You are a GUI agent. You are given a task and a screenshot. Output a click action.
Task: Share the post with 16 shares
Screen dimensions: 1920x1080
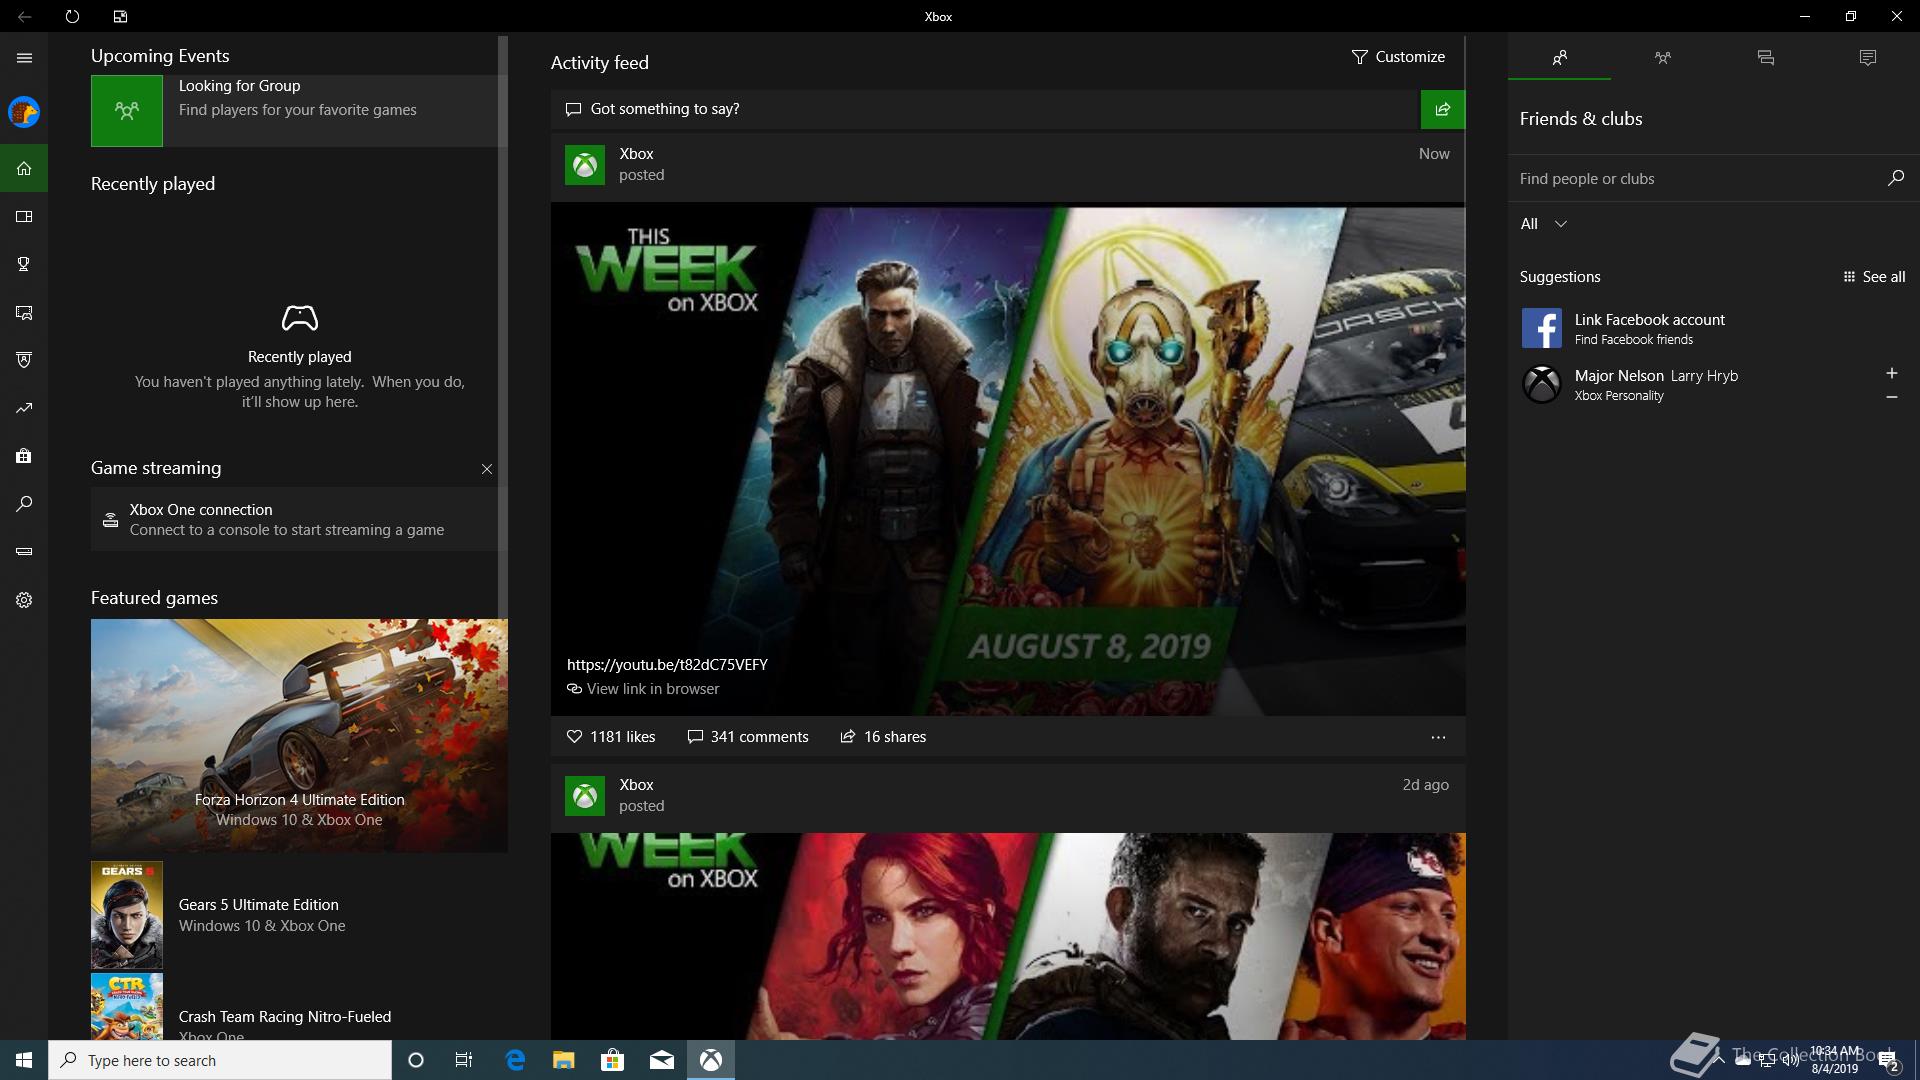[883, 737]
